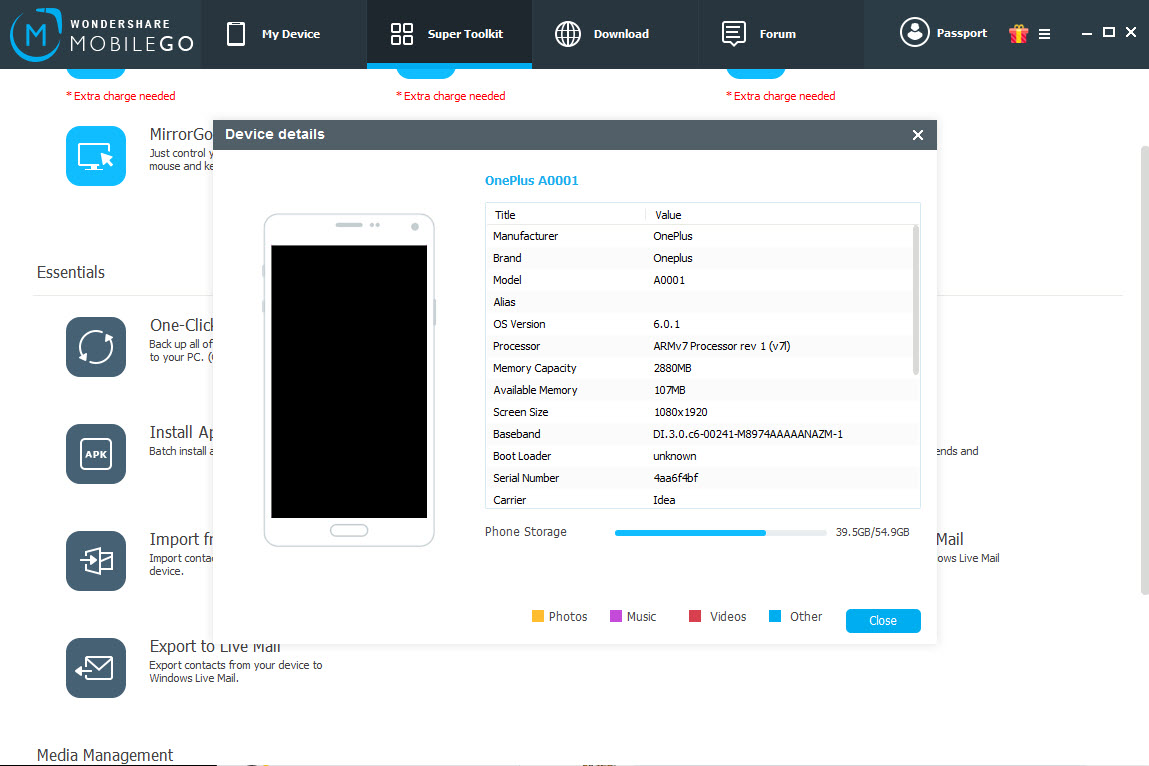Image resolution: width=1149 pixels, height=766 pixels.
Task: Select the OS Version row
Action: pyautogui.click(x=700, y=324)
